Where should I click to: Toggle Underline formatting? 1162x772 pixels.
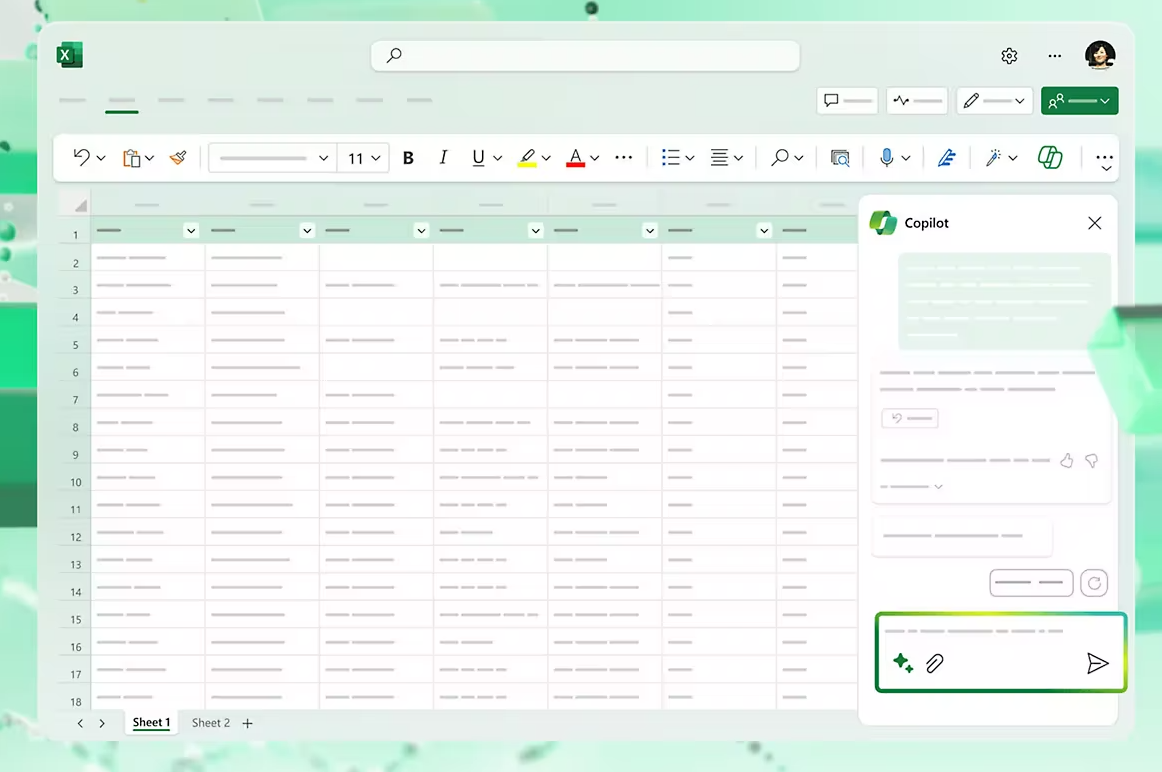click(478, 157)
